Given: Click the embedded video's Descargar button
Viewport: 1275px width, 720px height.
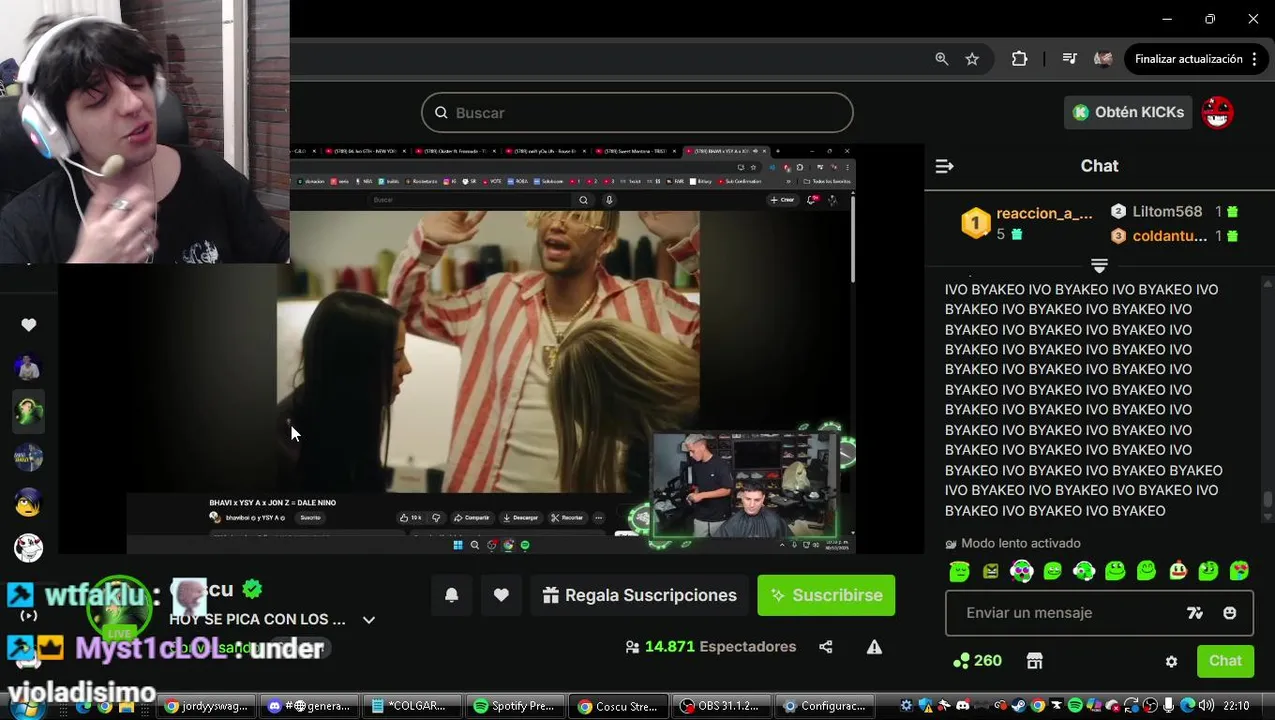Looking at the screenshot, I should pos(520,518).
